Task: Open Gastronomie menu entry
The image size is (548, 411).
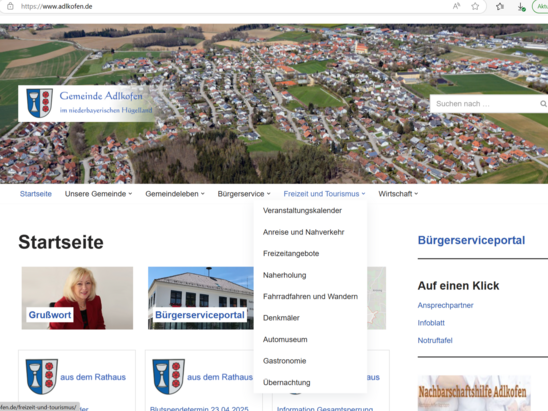Action: click(284, 361)
